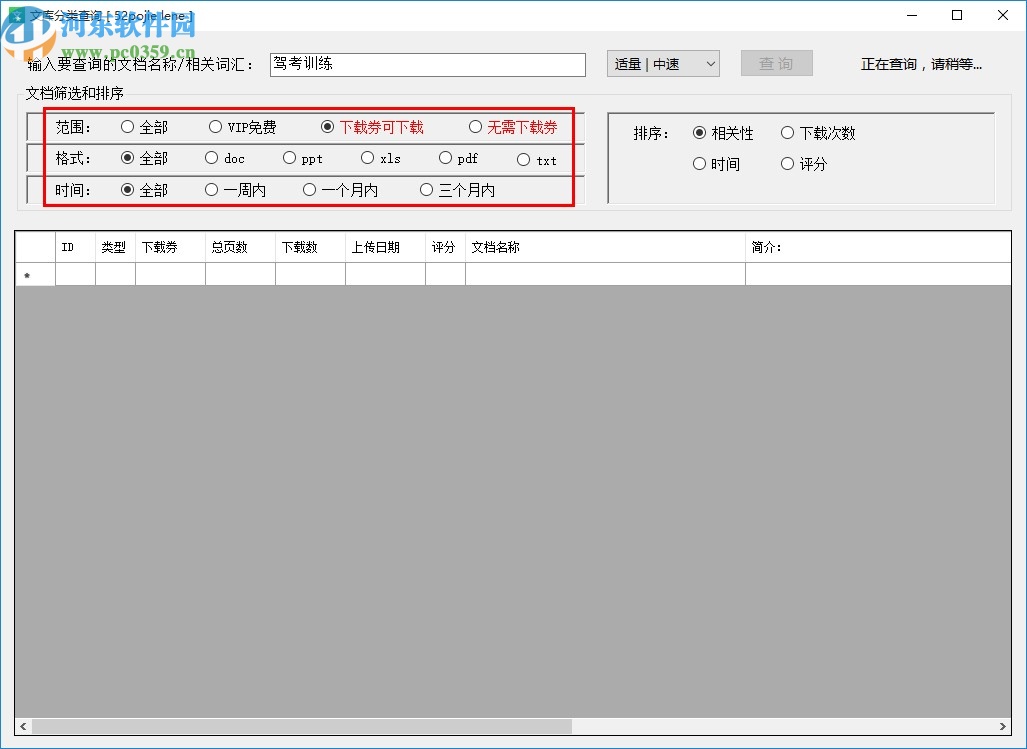Viewport: 1027px width, 749px height.
Task: Click the 总页数 column header
Action: coord(240,247)
